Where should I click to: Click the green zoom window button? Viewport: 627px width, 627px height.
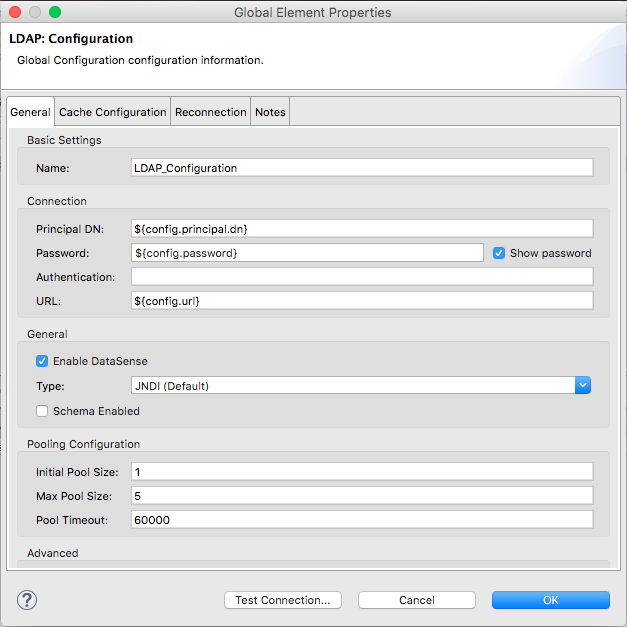coord(55,12)
